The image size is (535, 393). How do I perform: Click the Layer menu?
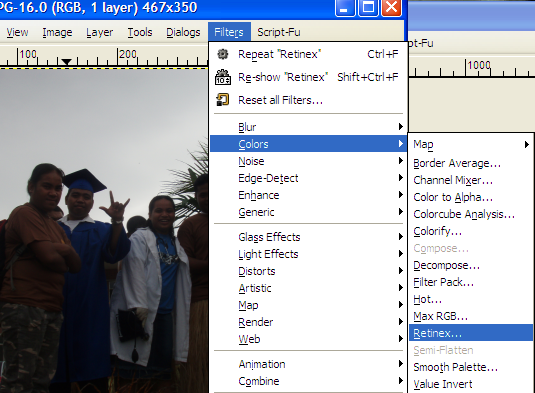click(99, 32)
